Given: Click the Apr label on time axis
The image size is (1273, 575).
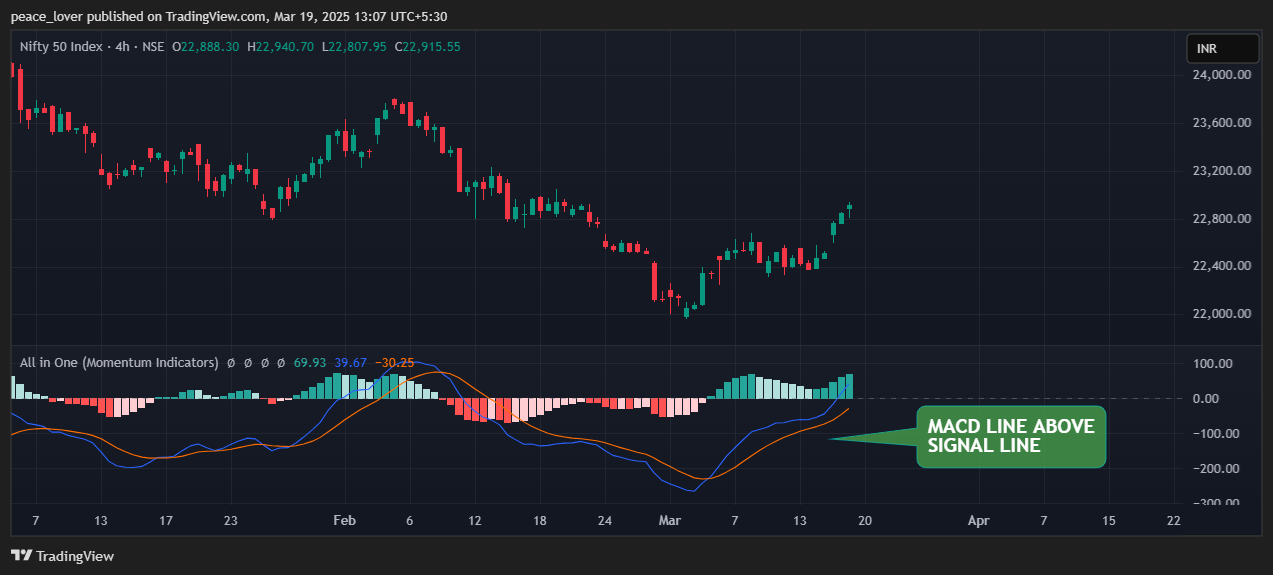Looking at the screenshot, I should [979, 521].
